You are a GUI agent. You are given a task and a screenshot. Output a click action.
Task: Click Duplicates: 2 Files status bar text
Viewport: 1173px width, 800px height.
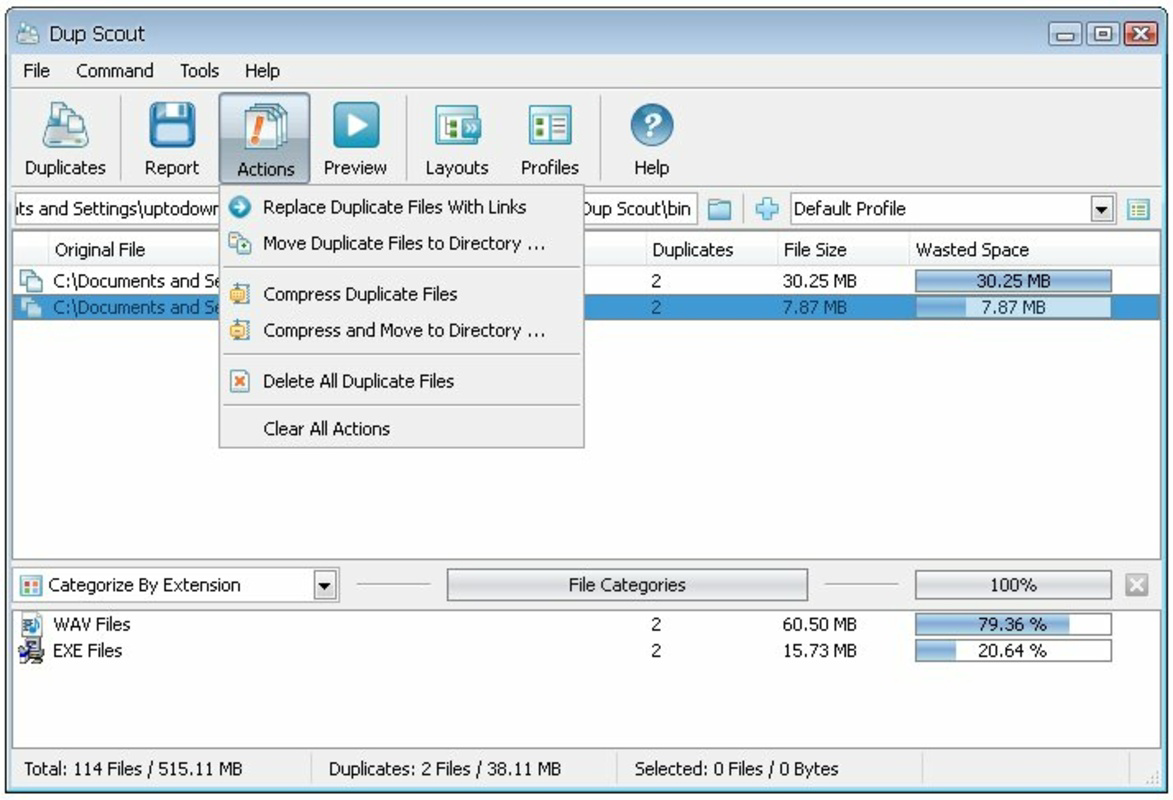(444, 769)
